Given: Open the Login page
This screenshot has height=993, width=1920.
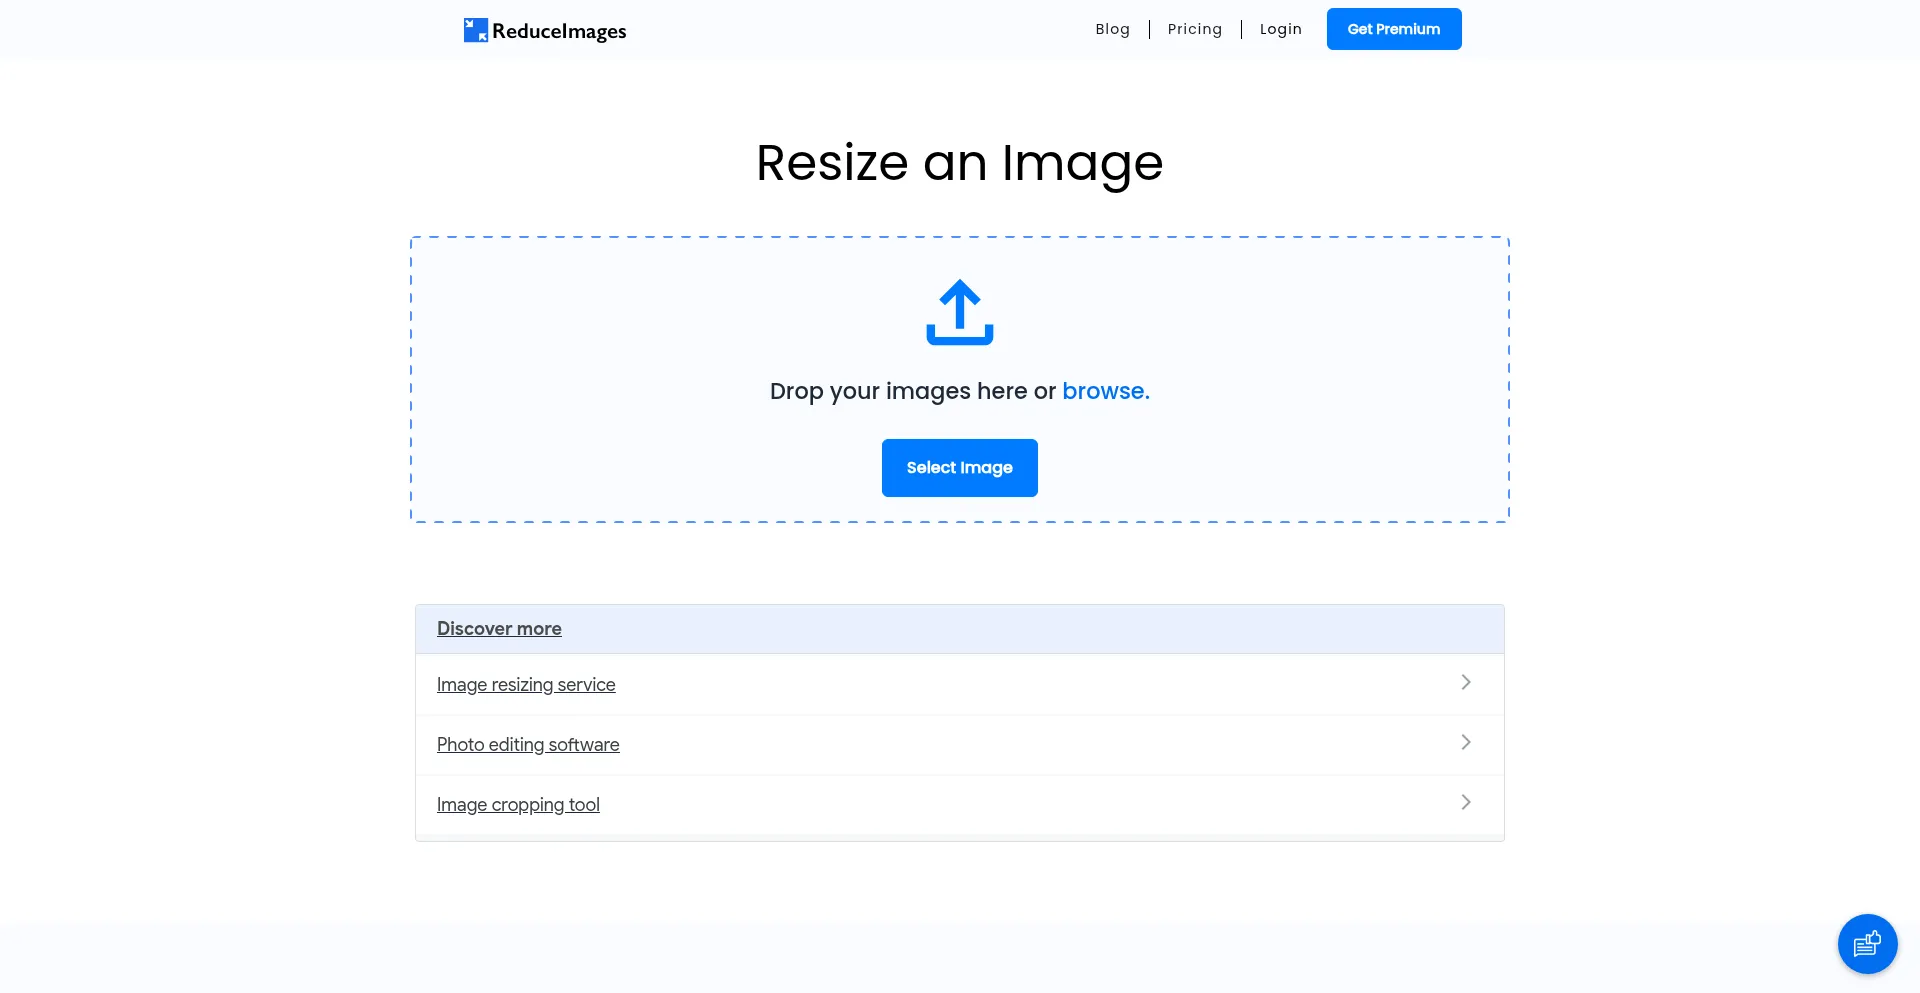Looking at the screenshot, I should [1281, 29].
